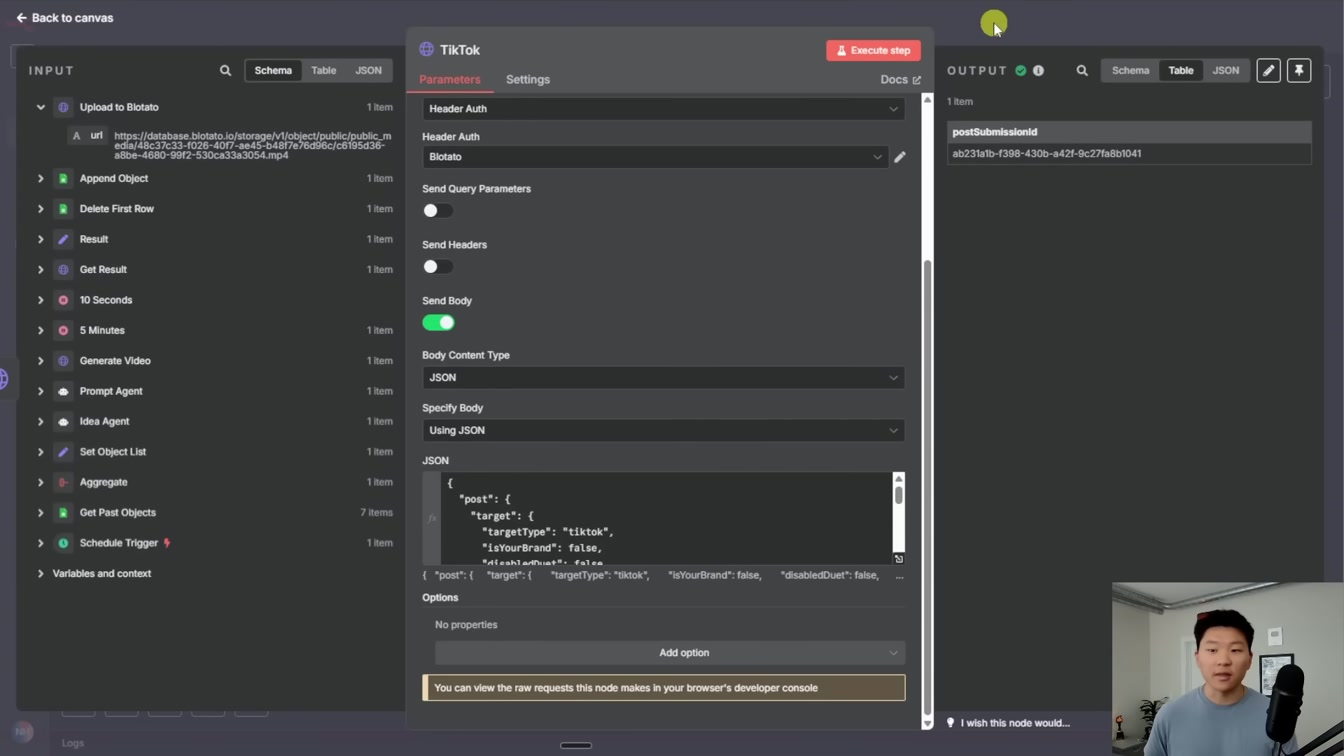The image size is (1344, 756).
Task: Edit output with the pencil button
Action: point(1268,71)
